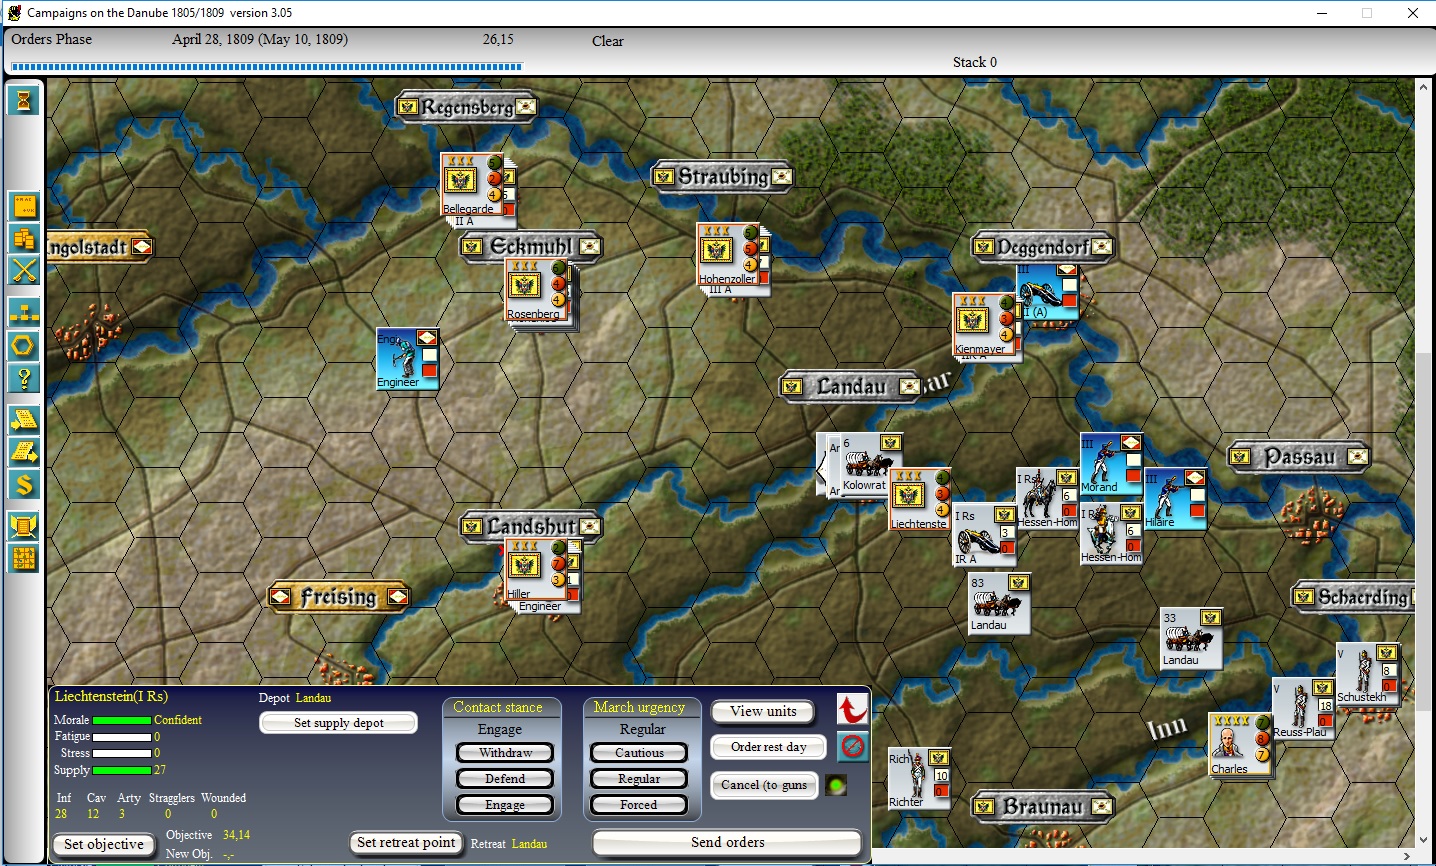
Task: Click the green Supply bar
Action: point(122,770)
